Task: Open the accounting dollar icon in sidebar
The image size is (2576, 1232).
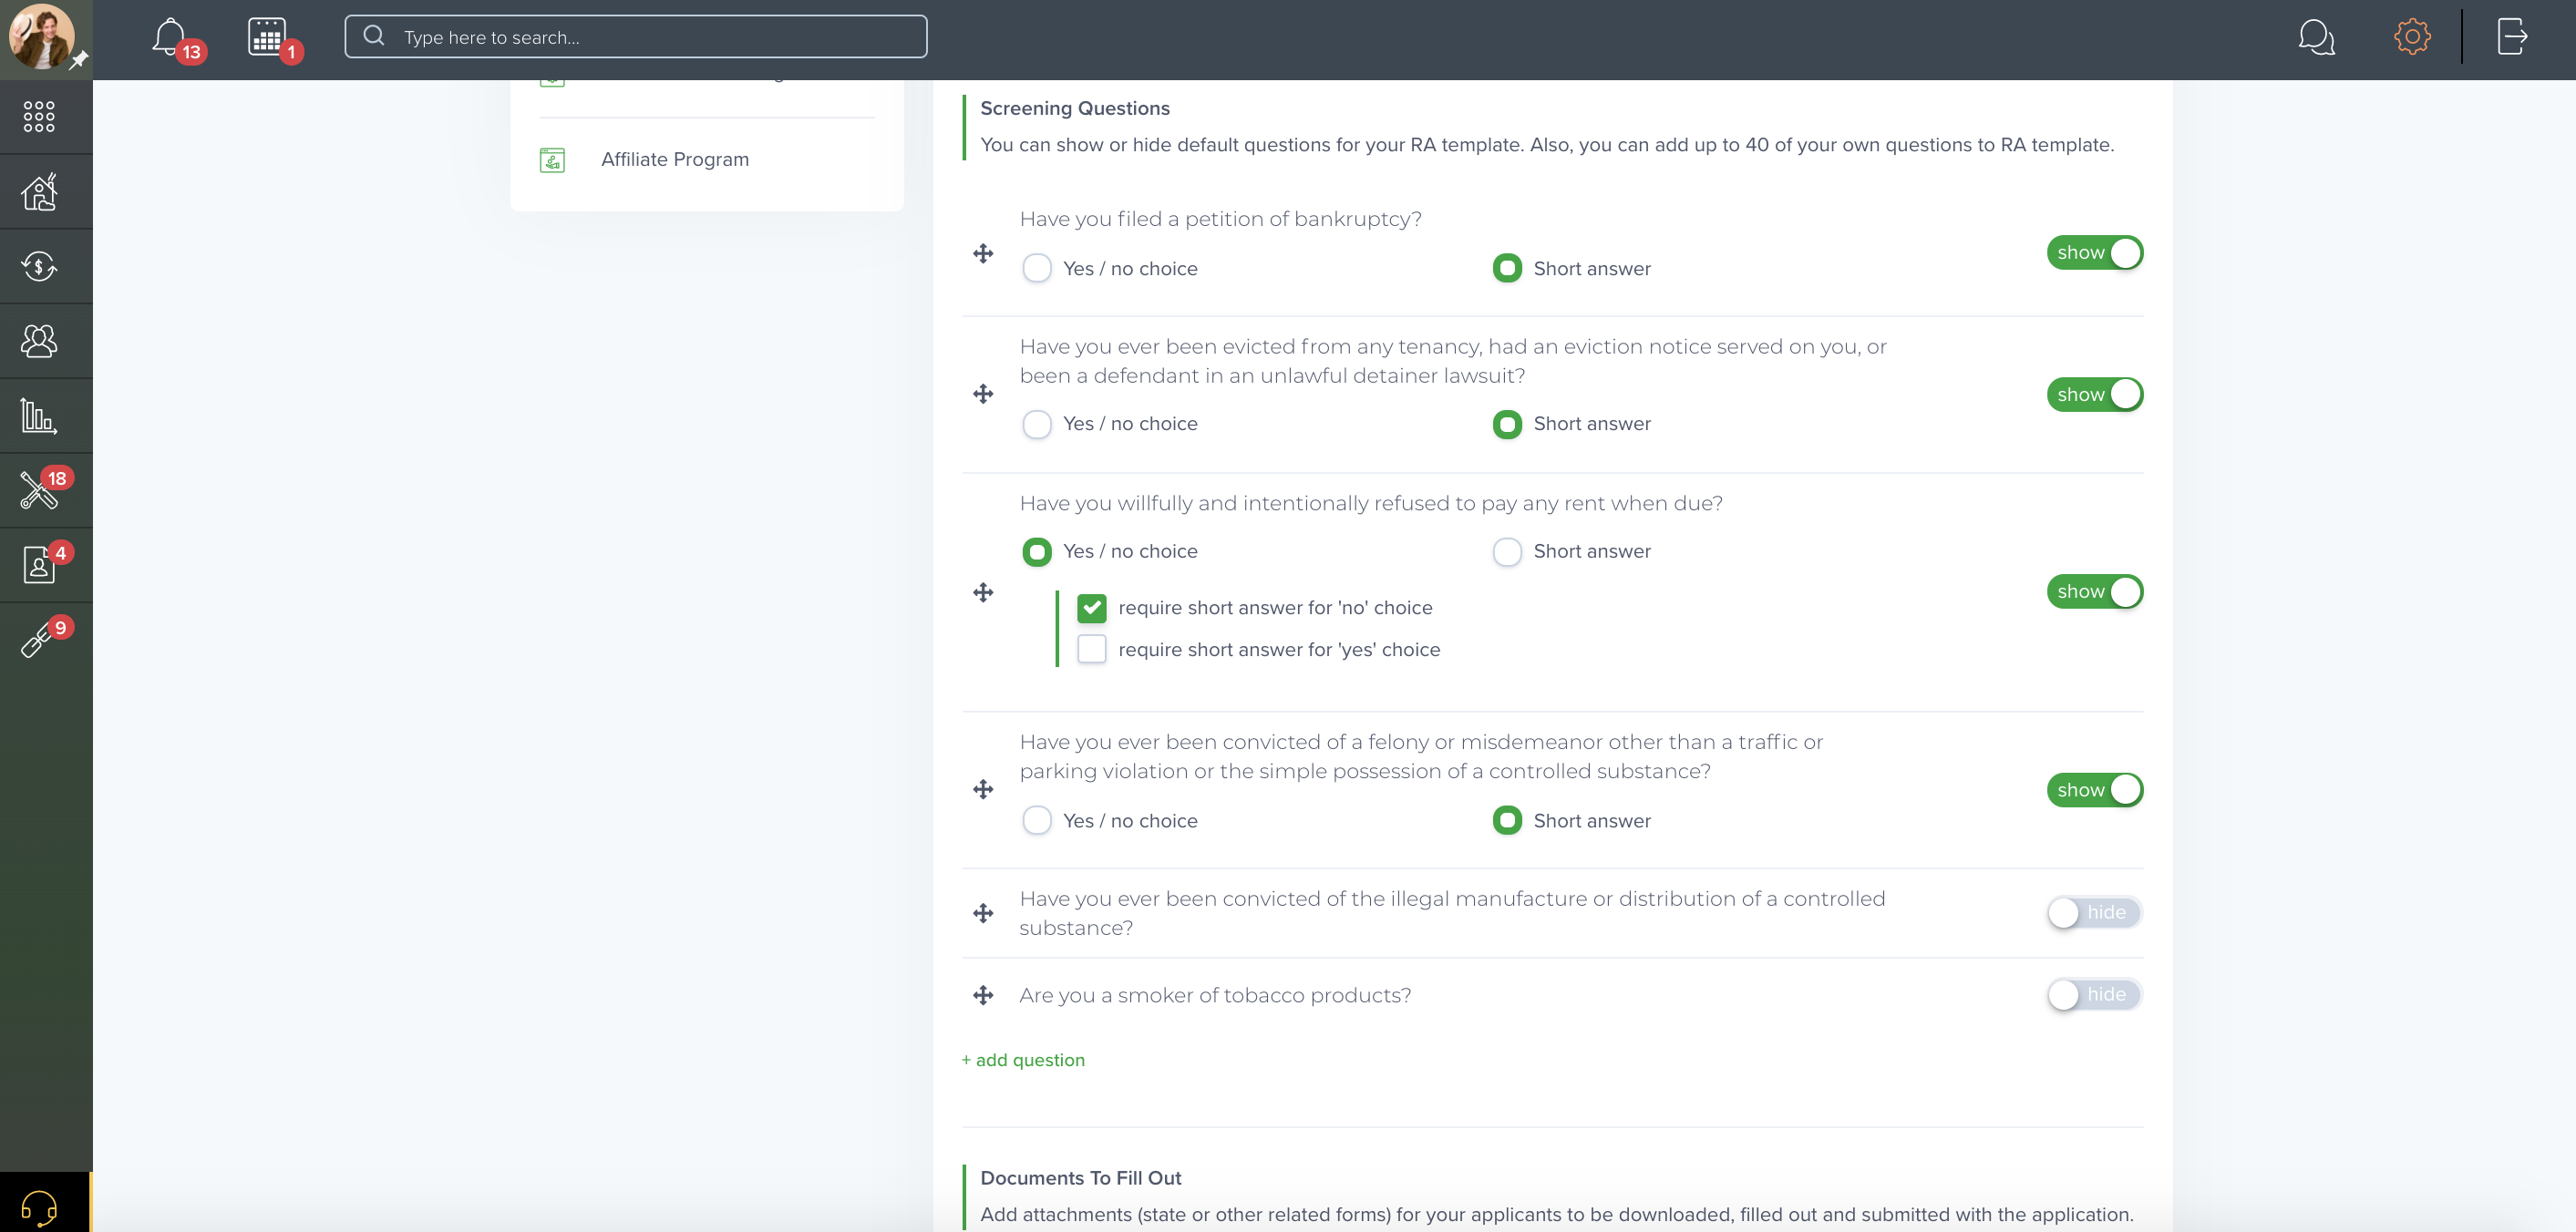Action: (39, 266)
